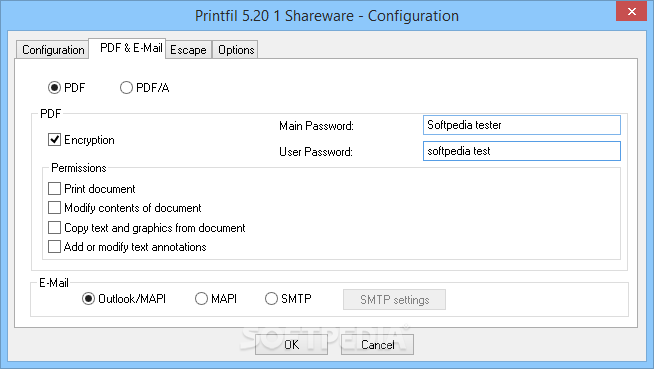Click the User Password: label
Screen dimensions: 654x369
click(316, 152)
